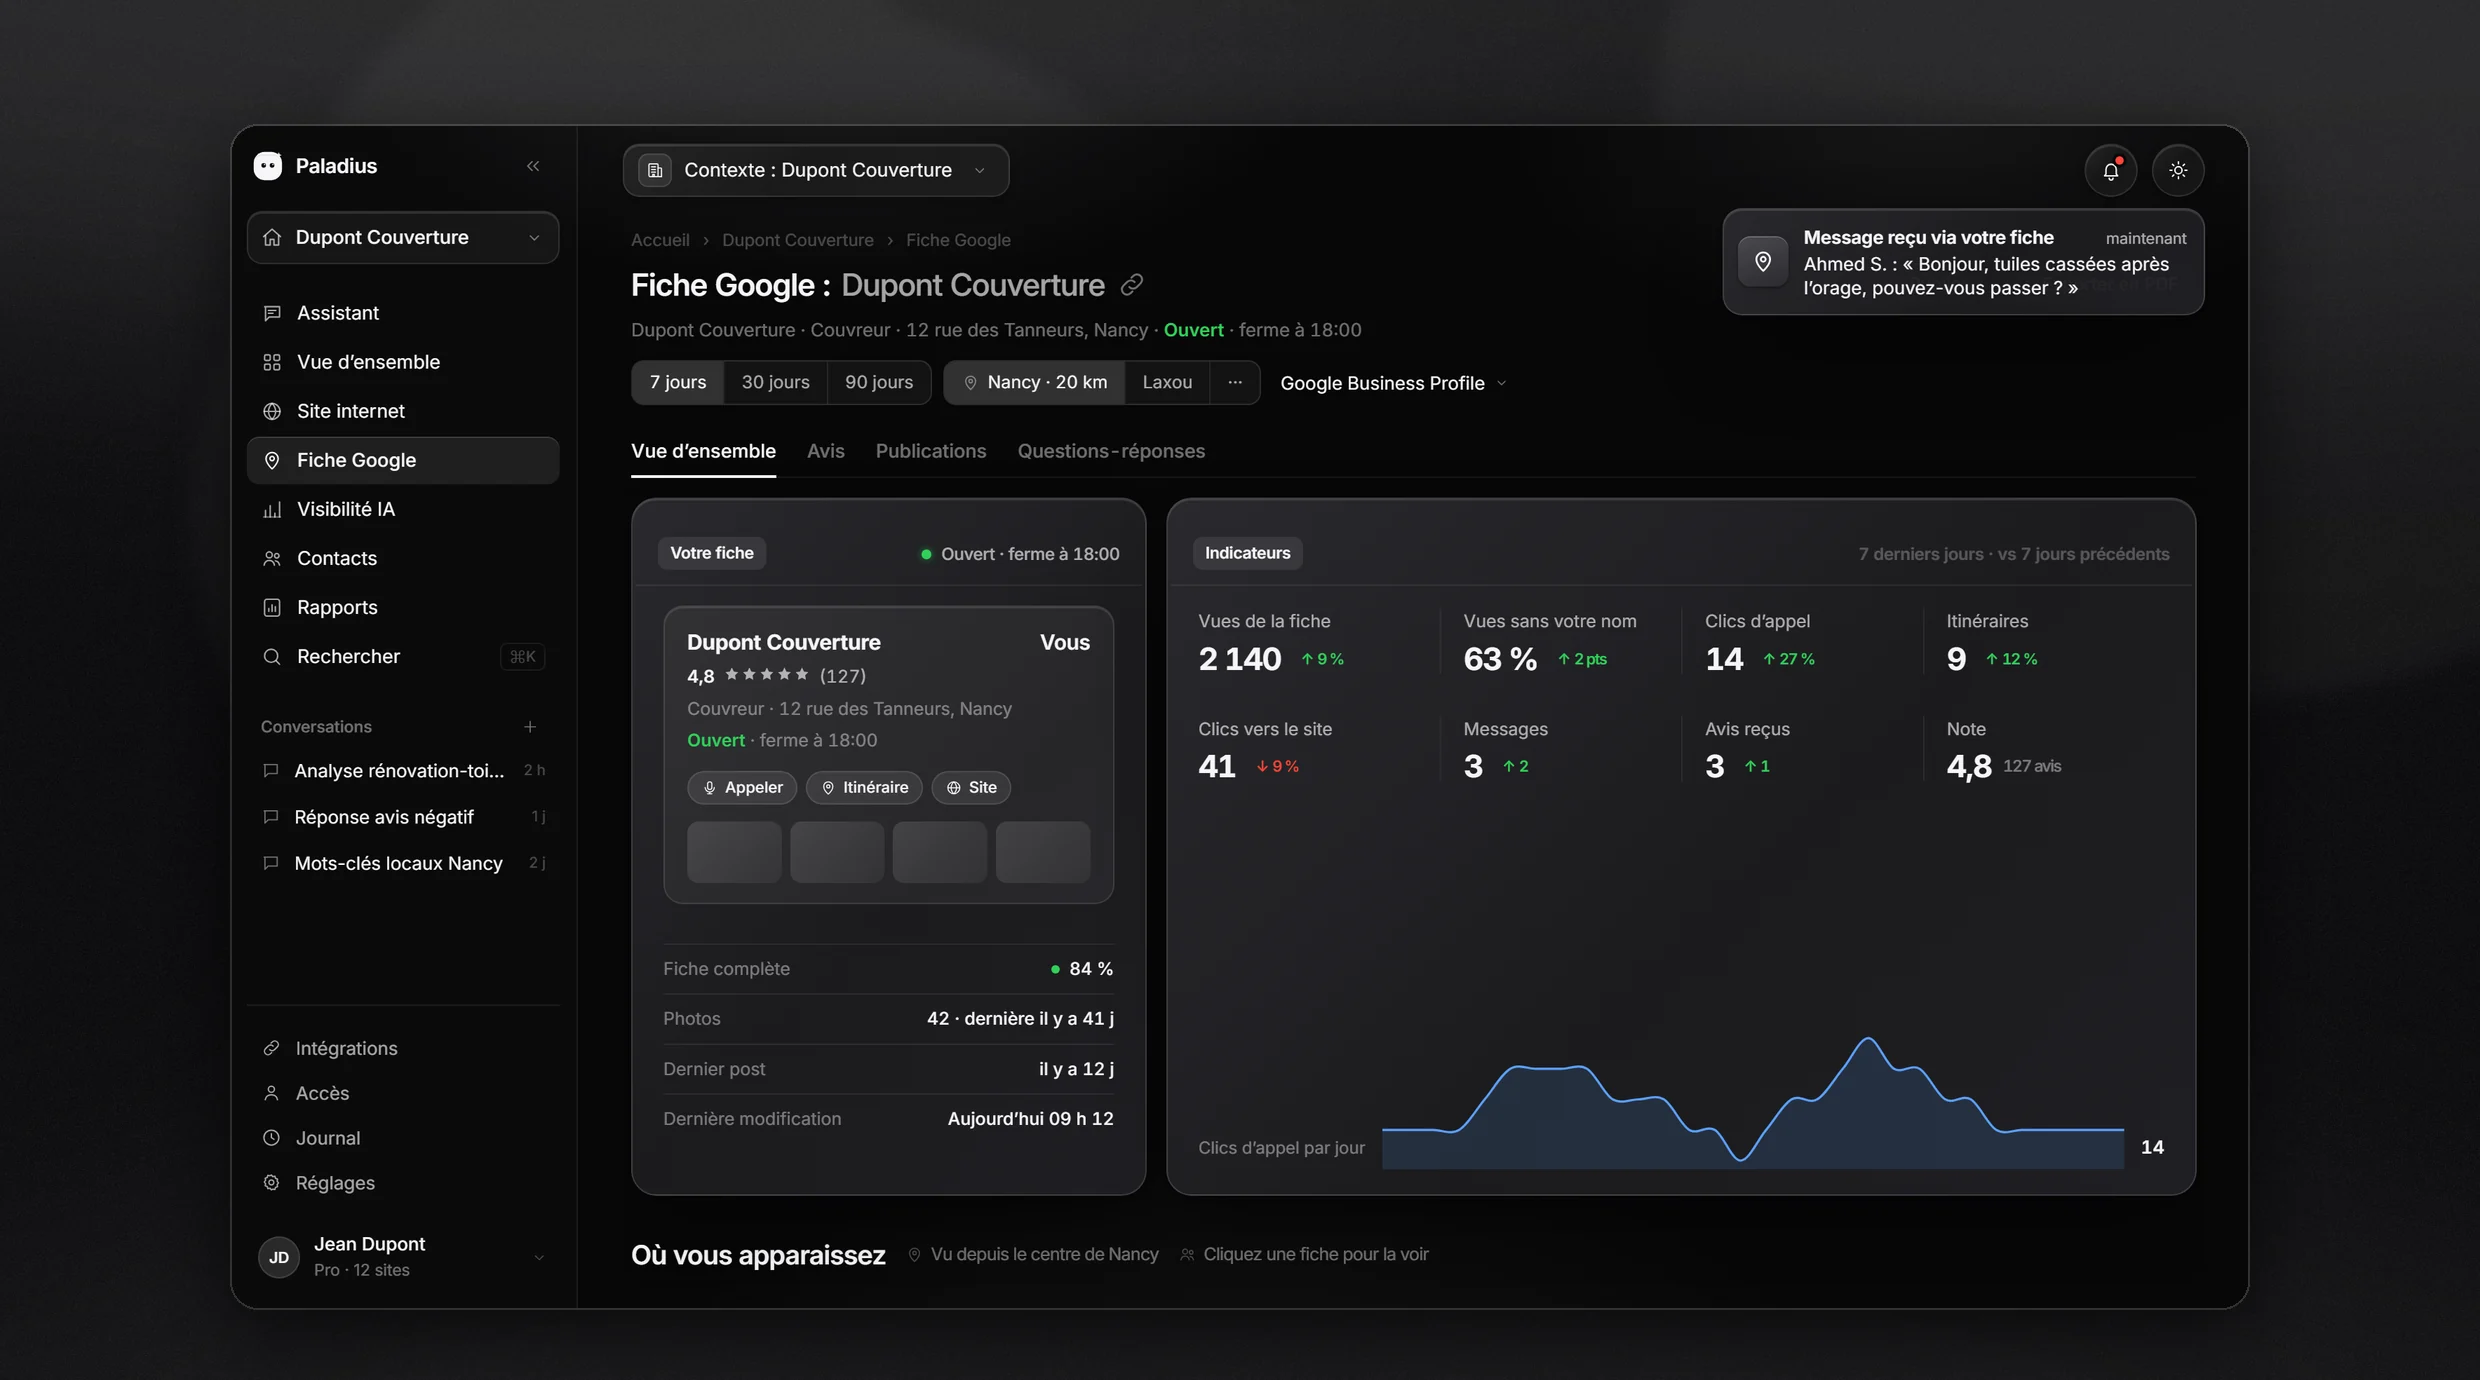Open the message notification from Ahmed S.

1963,262
